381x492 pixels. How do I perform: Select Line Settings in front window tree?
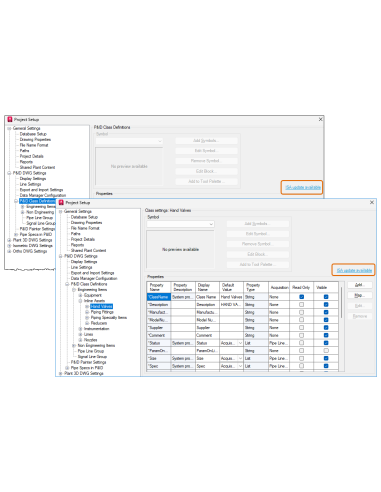[81, 267]
